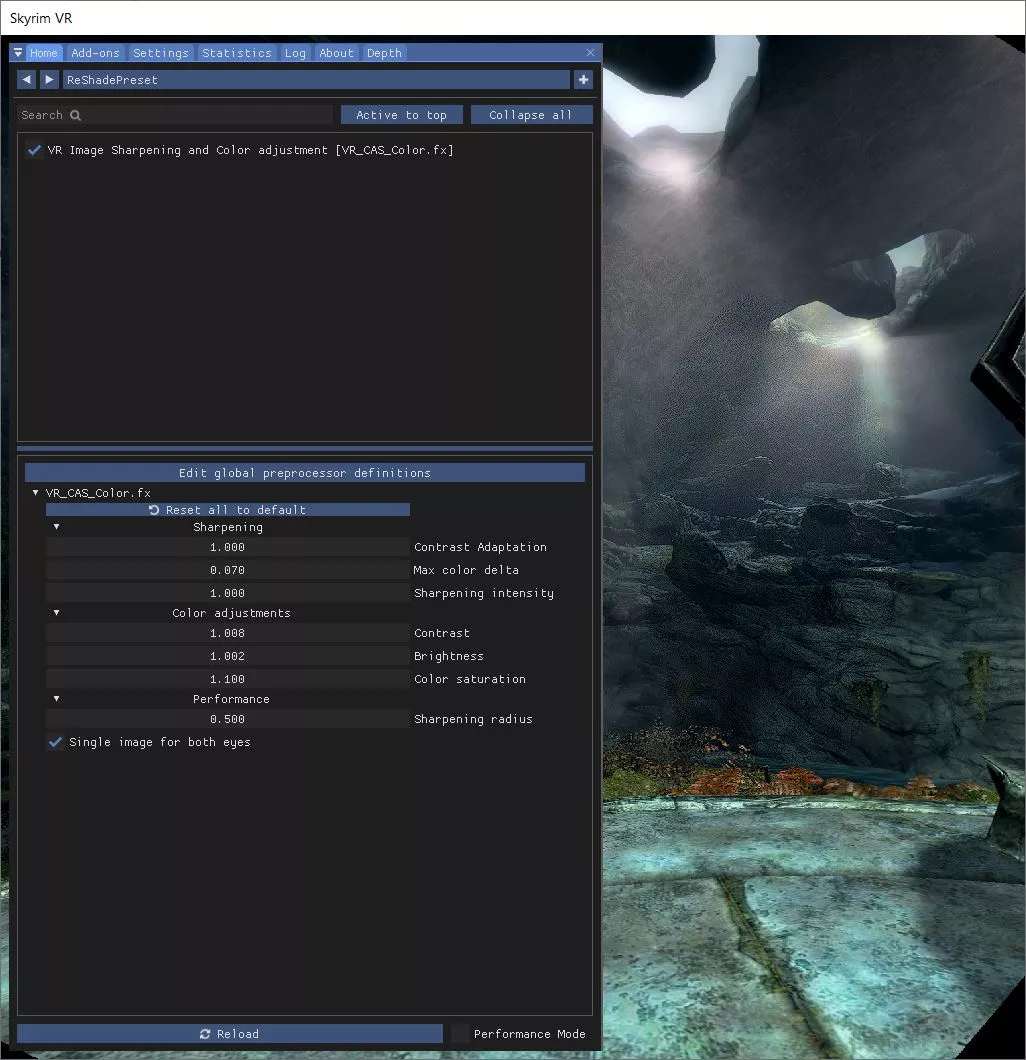Screen dimensions: 1026x1060
Task: Click the splitter bar between panels
Action: tap(305, 448)
